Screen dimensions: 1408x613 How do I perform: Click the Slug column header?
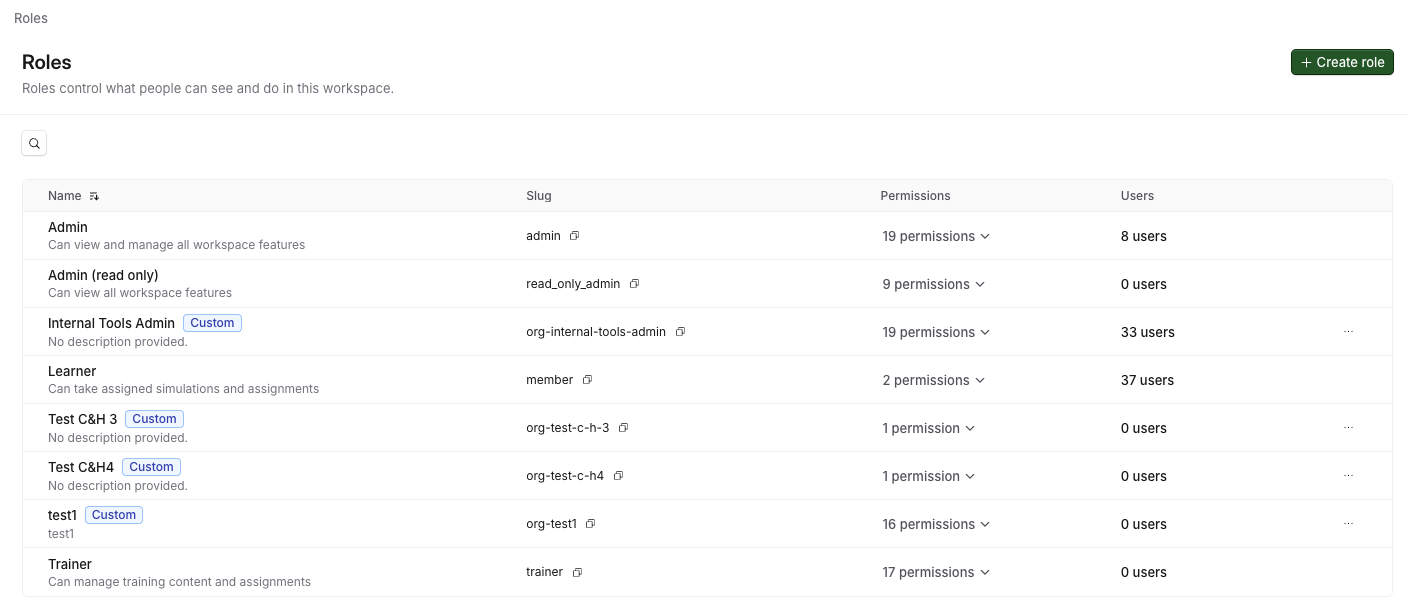(x=539, y=196)
